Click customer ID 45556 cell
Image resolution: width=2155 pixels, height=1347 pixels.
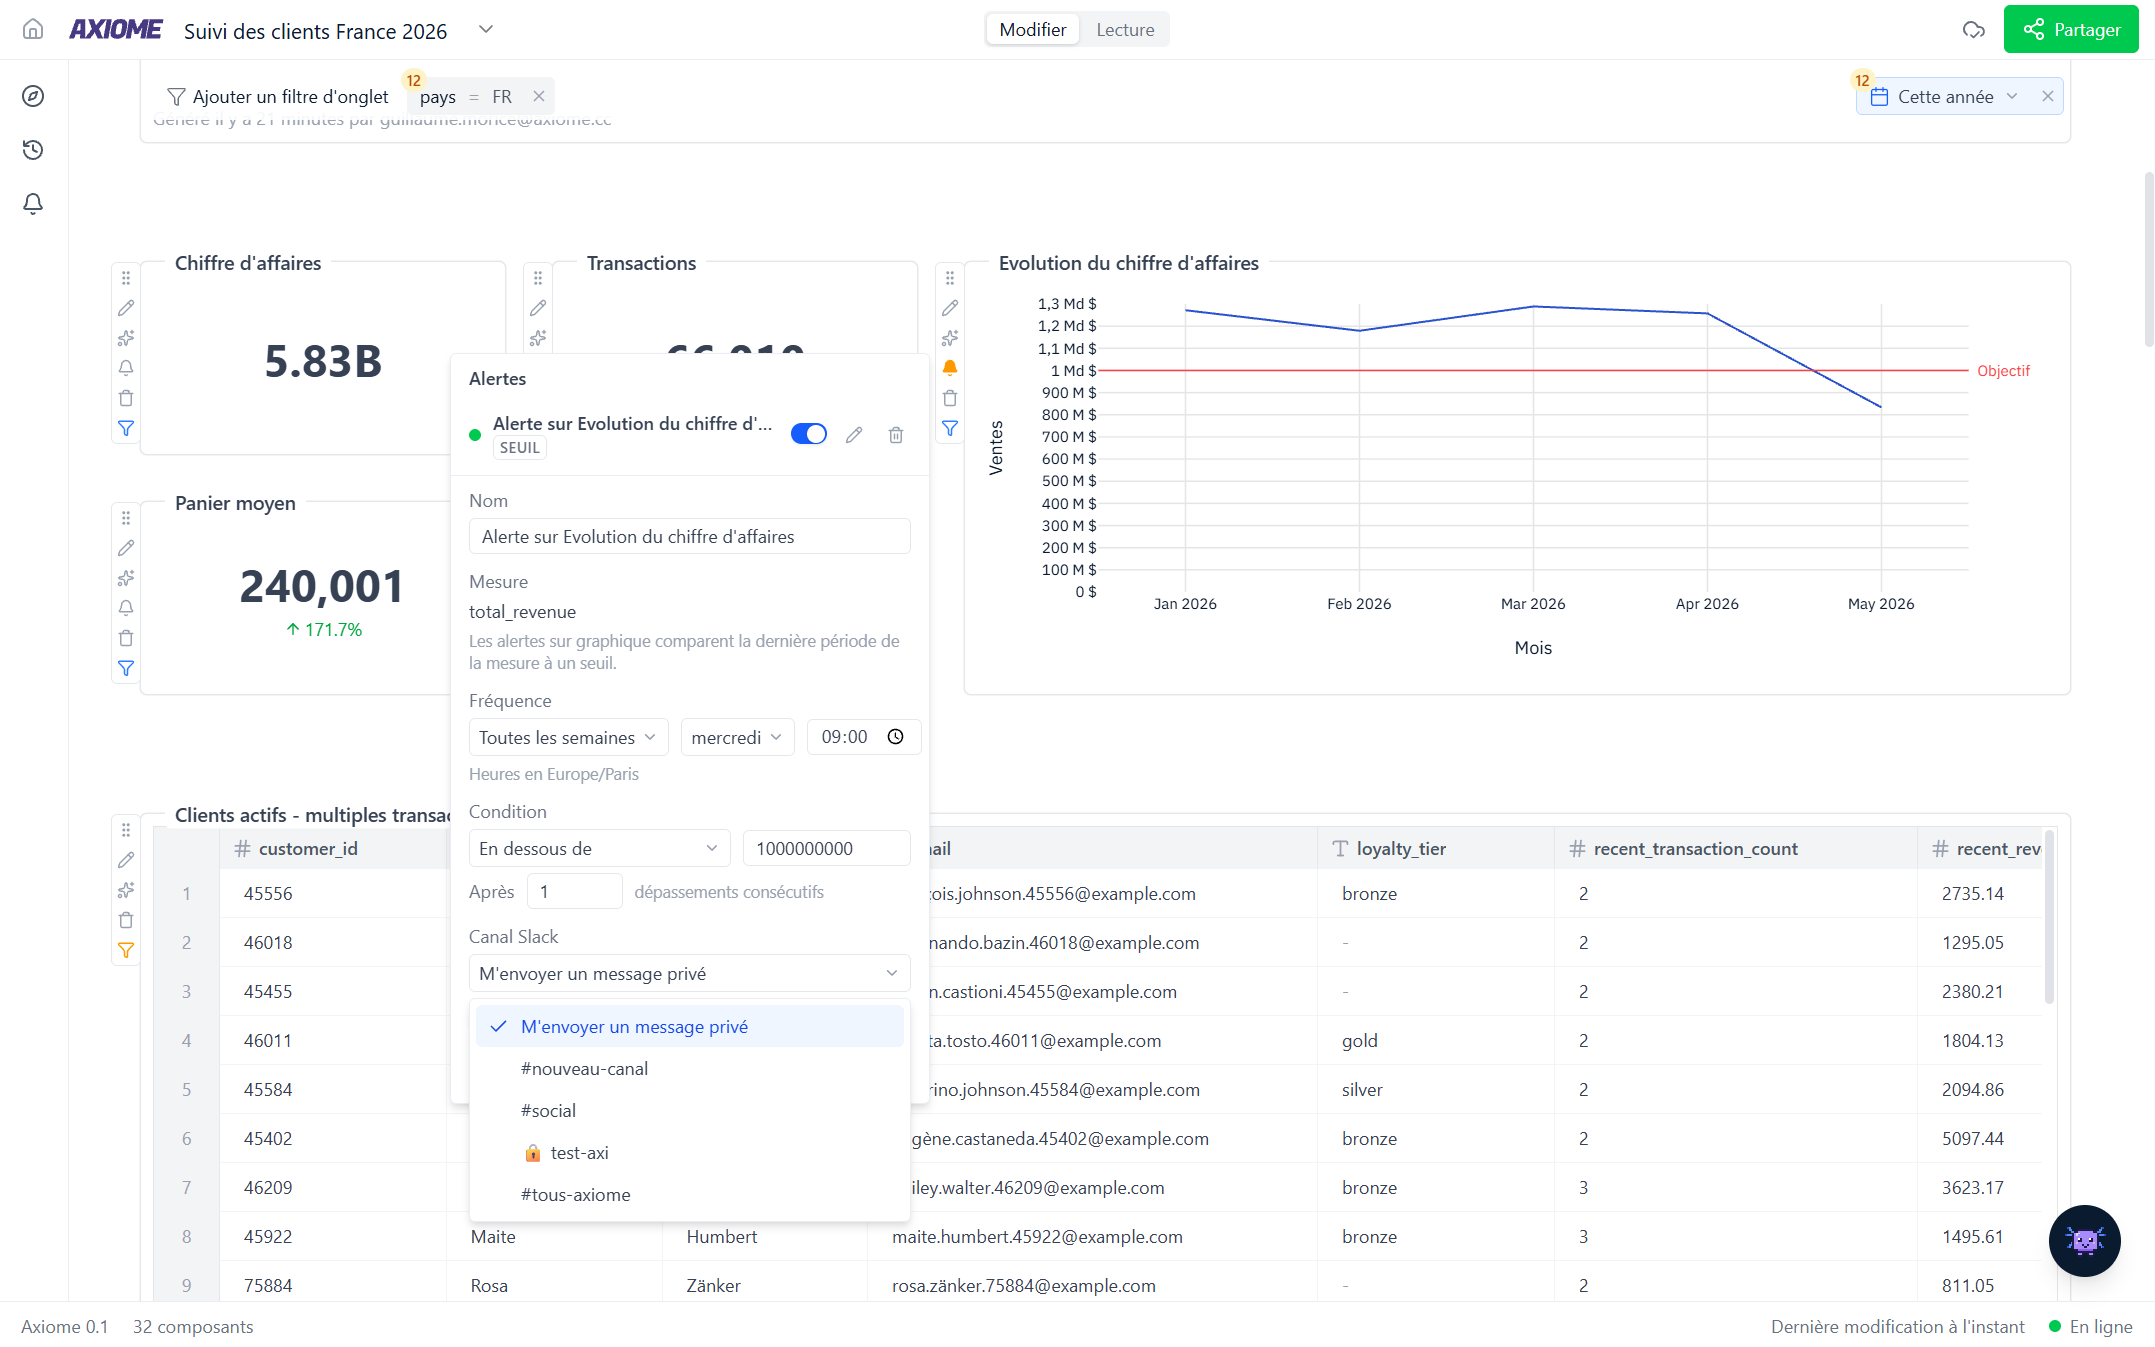tap(333, 893)
